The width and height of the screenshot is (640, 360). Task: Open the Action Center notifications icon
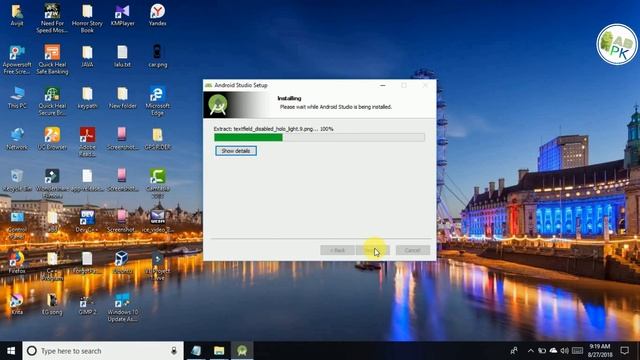coord(624,351)
